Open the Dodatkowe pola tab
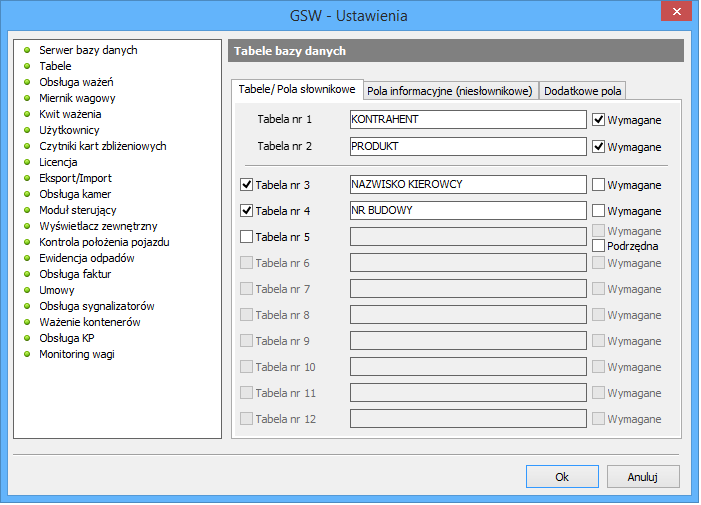Screen dimensions: 701x505 pyautogui.click(x=582, y=91)
